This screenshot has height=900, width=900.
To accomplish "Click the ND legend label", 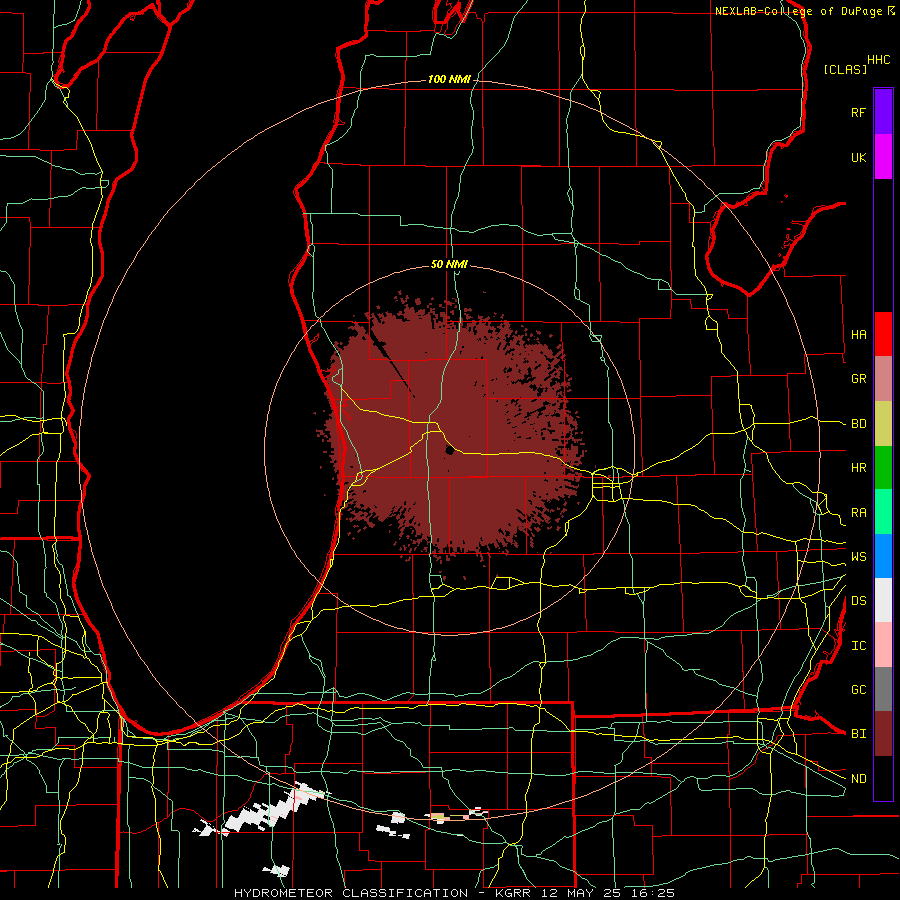I will (858, 779).
